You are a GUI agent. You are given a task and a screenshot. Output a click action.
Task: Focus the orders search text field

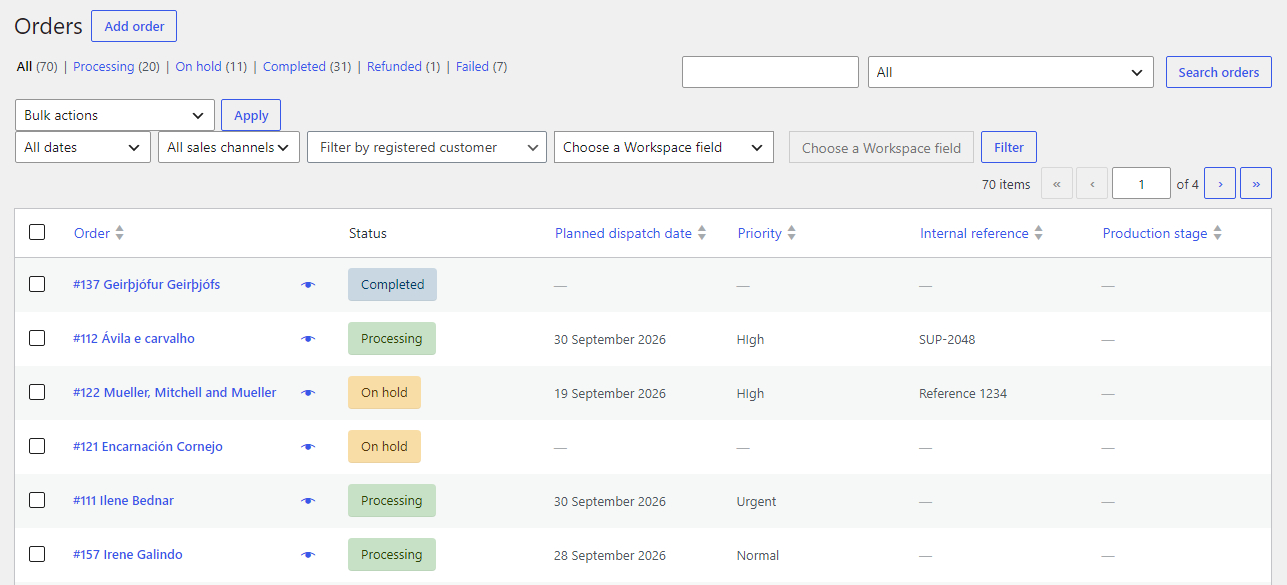pyautogui.click(x=770, y=72)
